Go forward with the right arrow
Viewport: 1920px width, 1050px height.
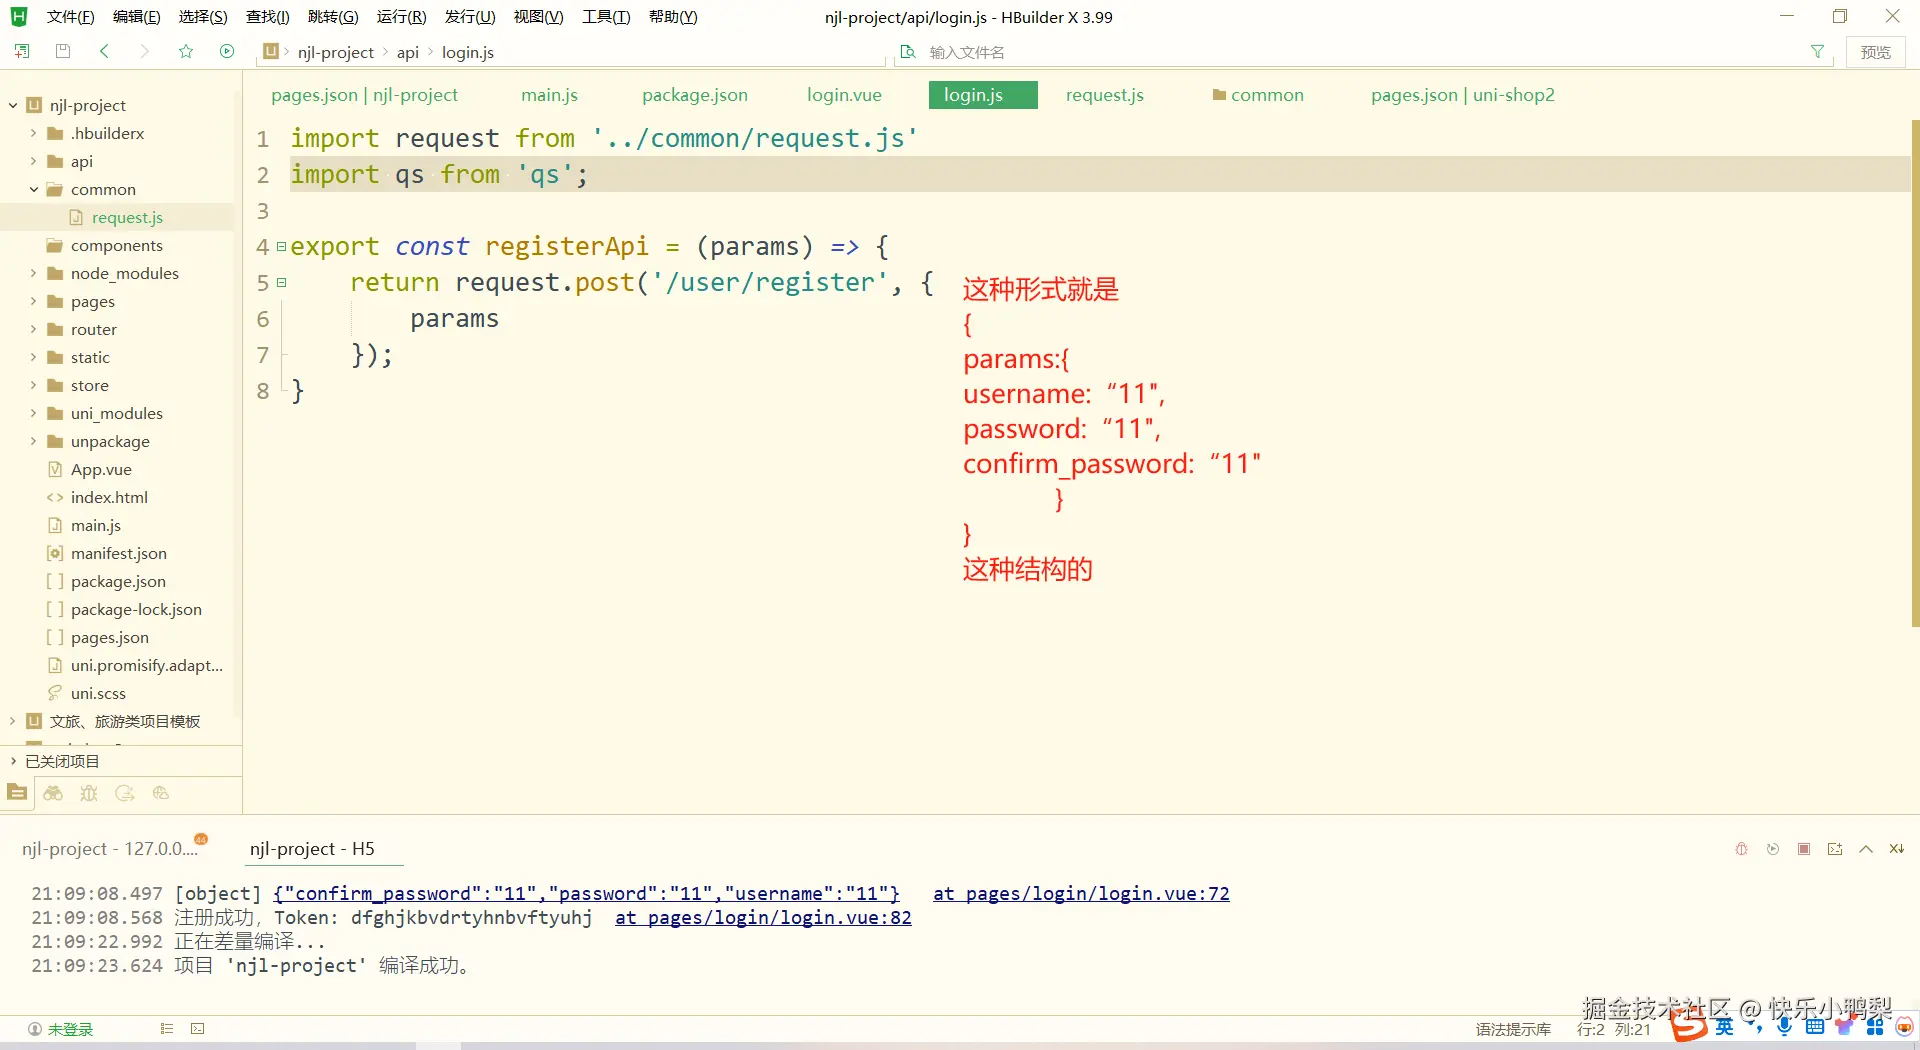click(145, 52)
